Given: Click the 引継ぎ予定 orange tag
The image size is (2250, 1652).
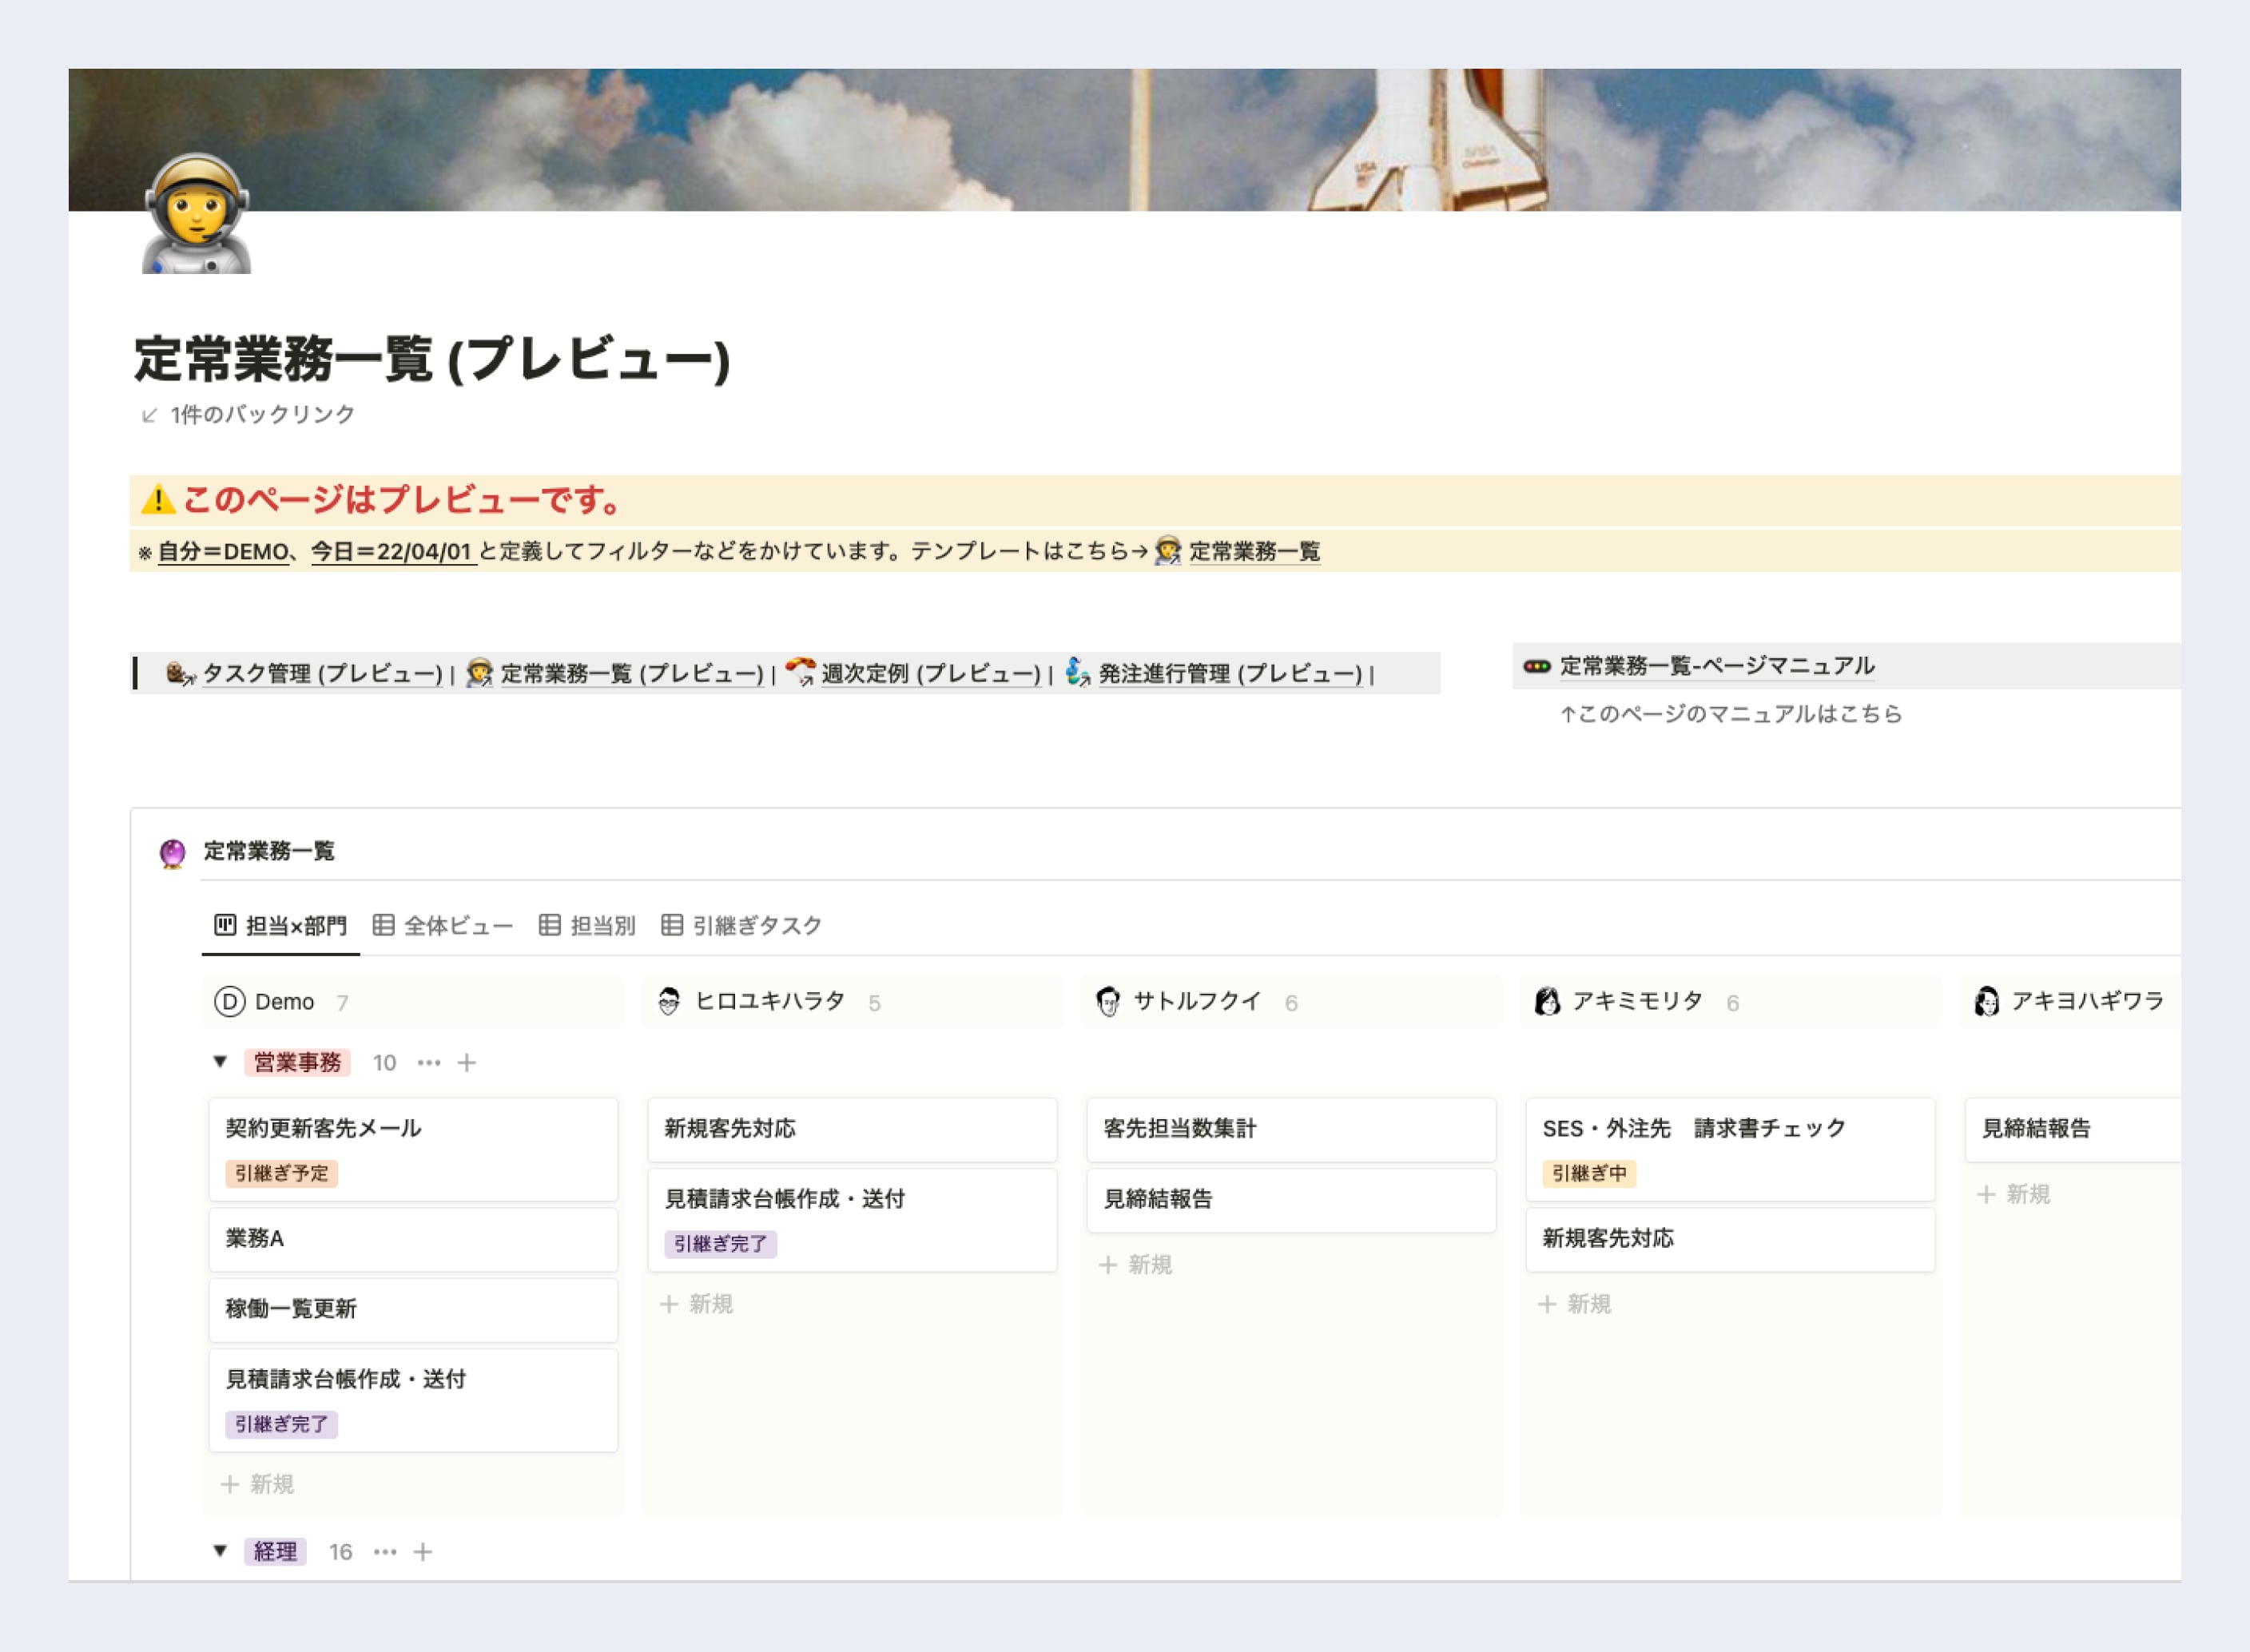Looking at the screenshot, I should (281, 1173).
